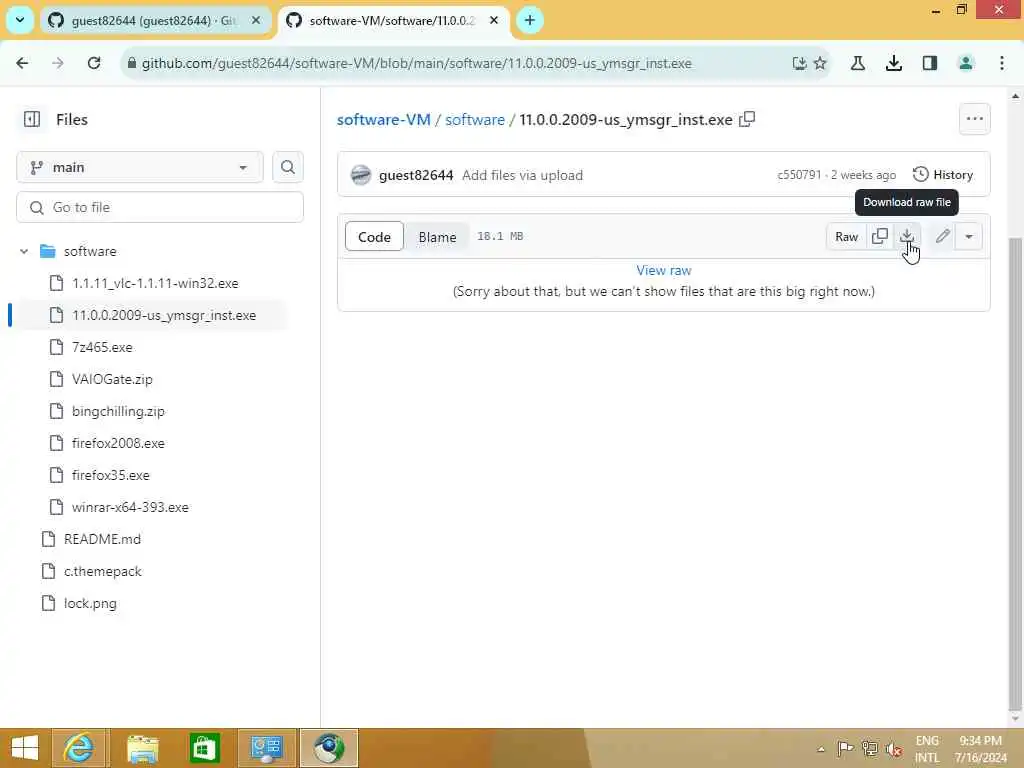This screenshot has height=768, width=1024.
Task: Open more edit options dropdown arrow
Action: pyautogui.click(x=969, y=236)
